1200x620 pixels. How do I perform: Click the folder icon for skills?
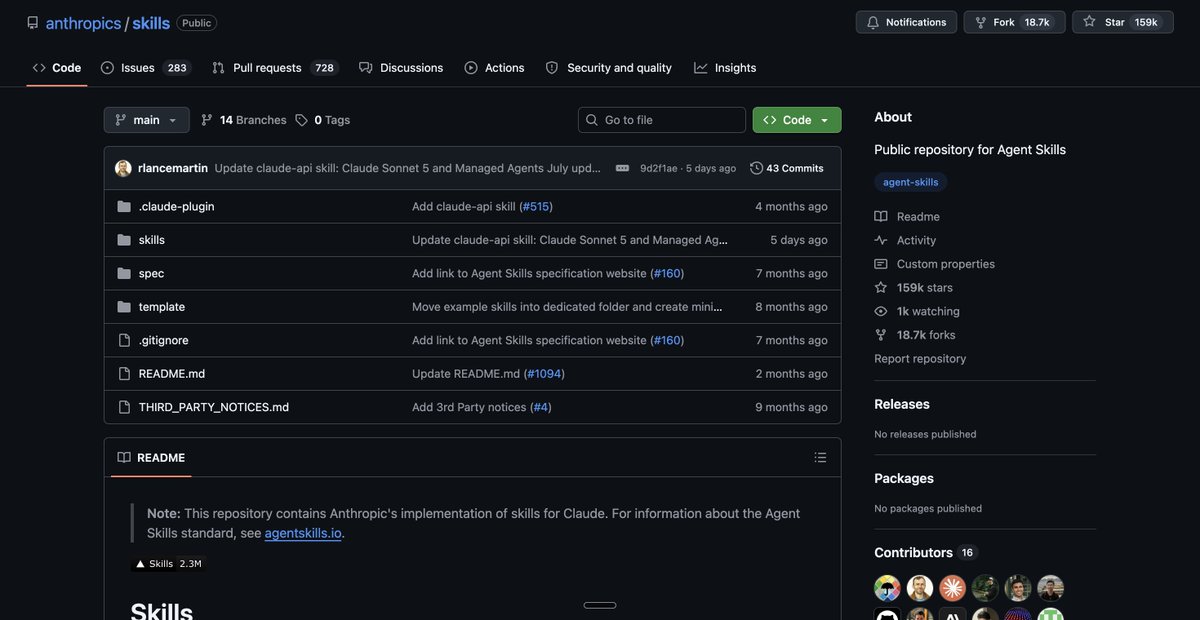[124, 240]
